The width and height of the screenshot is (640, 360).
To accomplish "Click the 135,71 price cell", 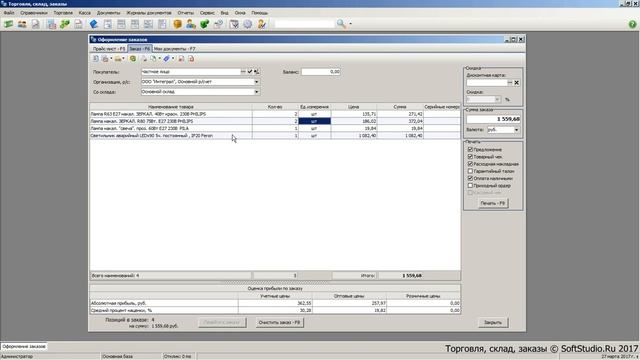I will pos(354,114).
